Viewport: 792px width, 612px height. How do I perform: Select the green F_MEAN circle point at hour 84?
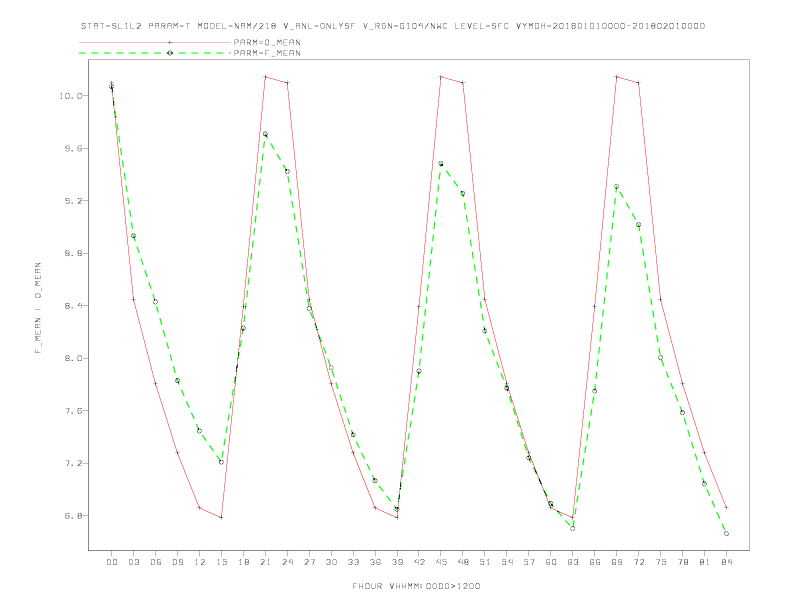[x=726, y=534]
